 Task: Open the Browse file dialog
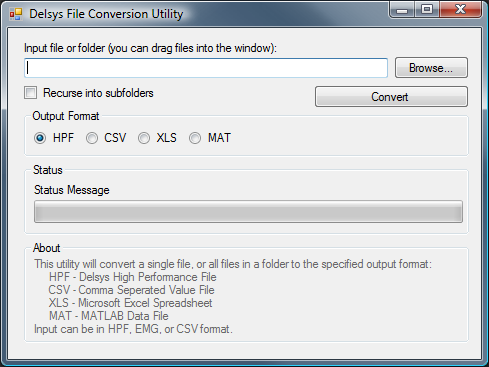(431, 68)
